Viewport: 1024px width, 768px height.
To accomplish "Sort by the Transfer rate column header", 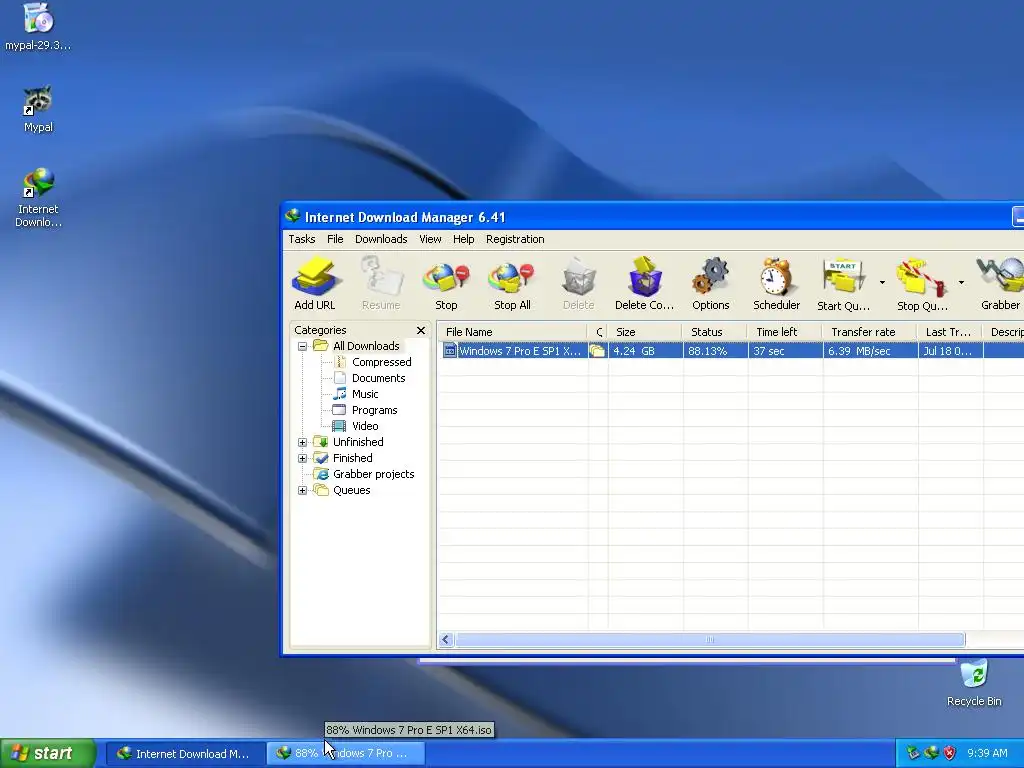I will (870, 332).
